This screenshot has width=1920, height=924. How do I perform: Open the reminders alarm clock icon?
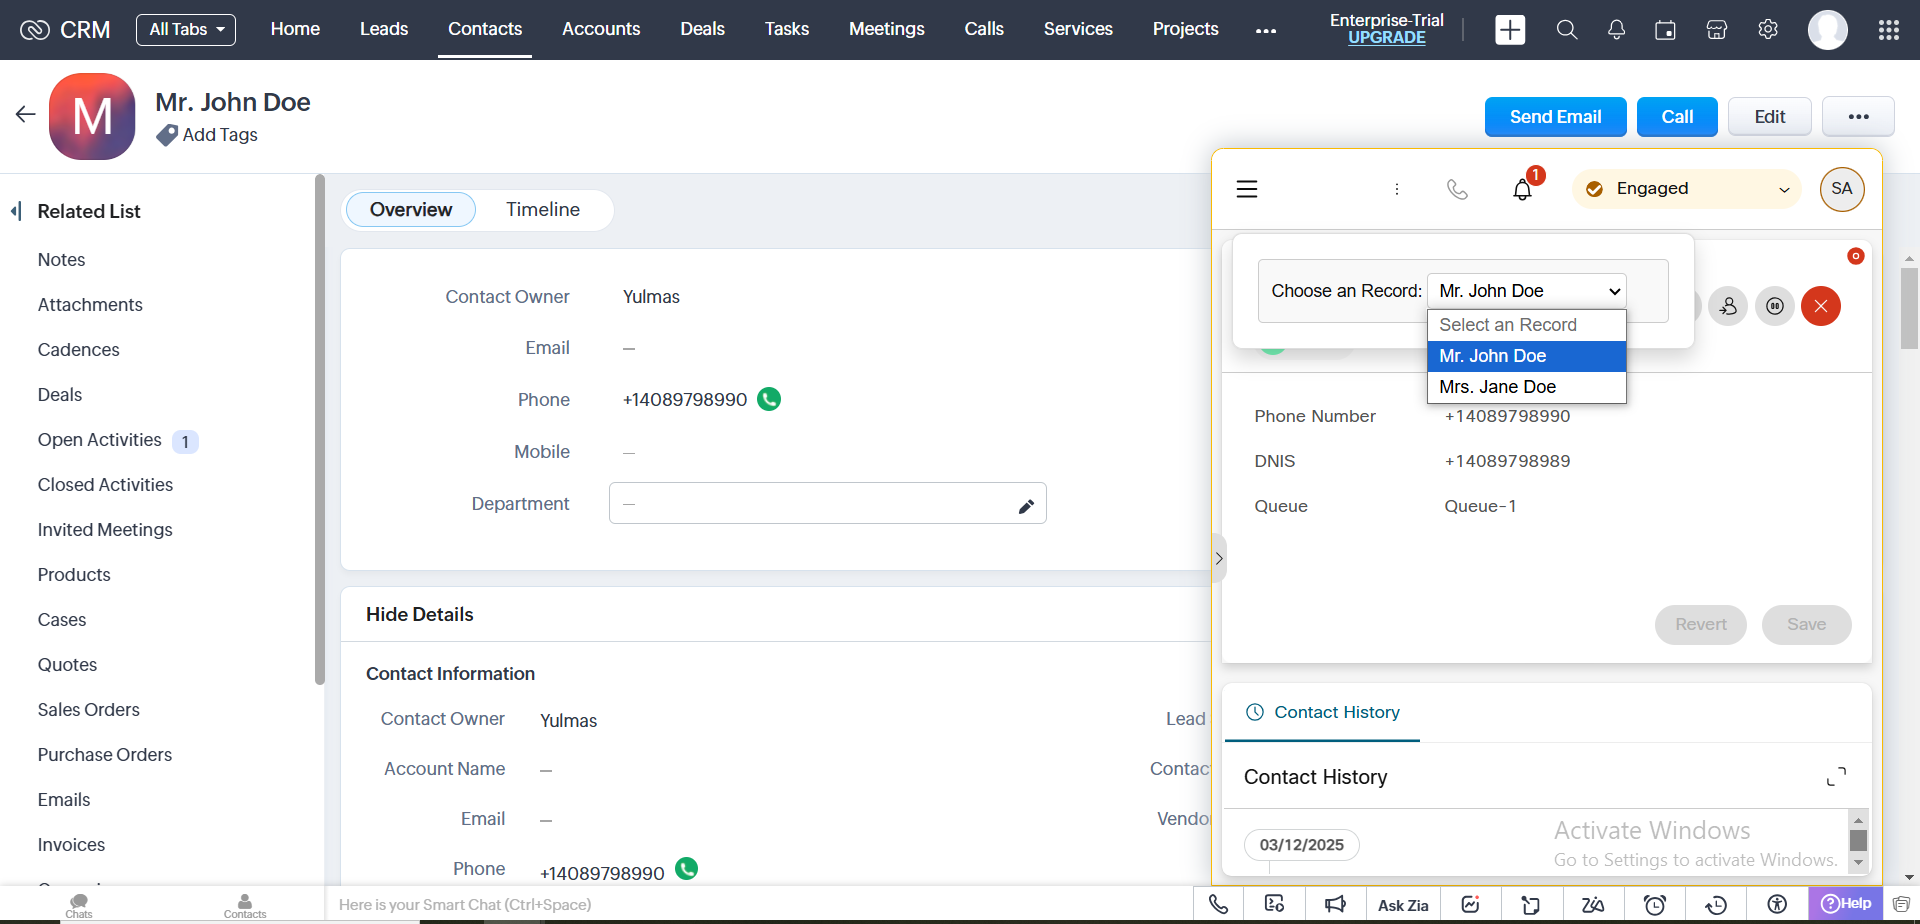click(x=1654, y=904)
